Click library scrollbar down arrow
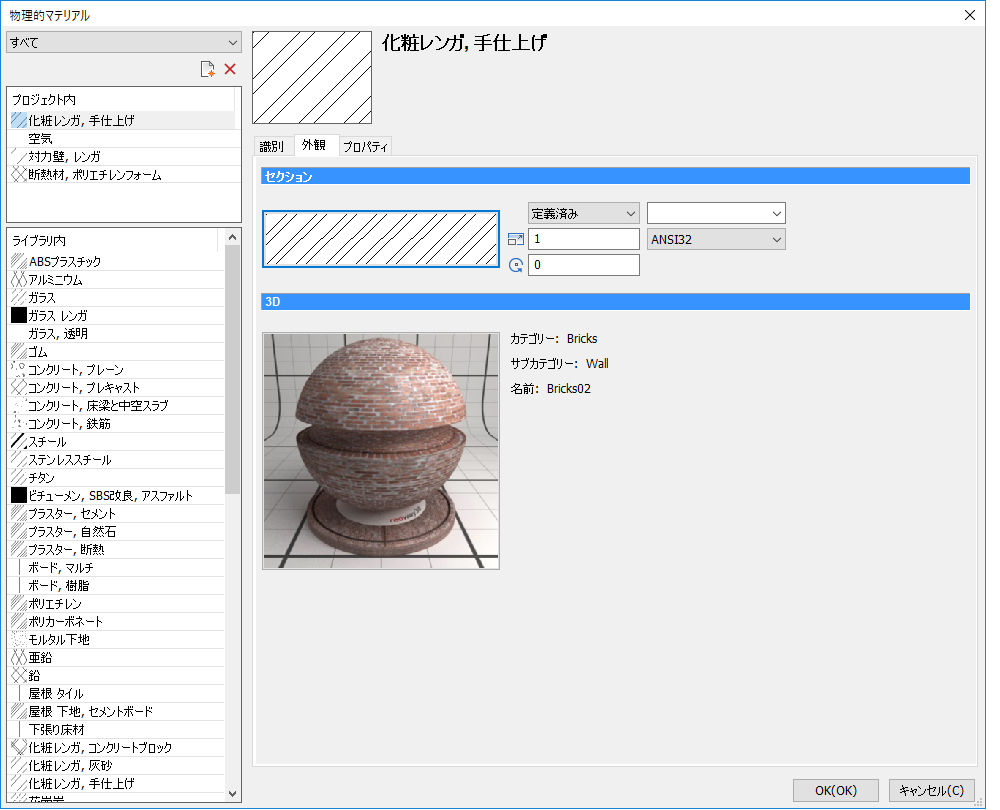The height and width of the screenshot is (810, 1000). [232, 793]
